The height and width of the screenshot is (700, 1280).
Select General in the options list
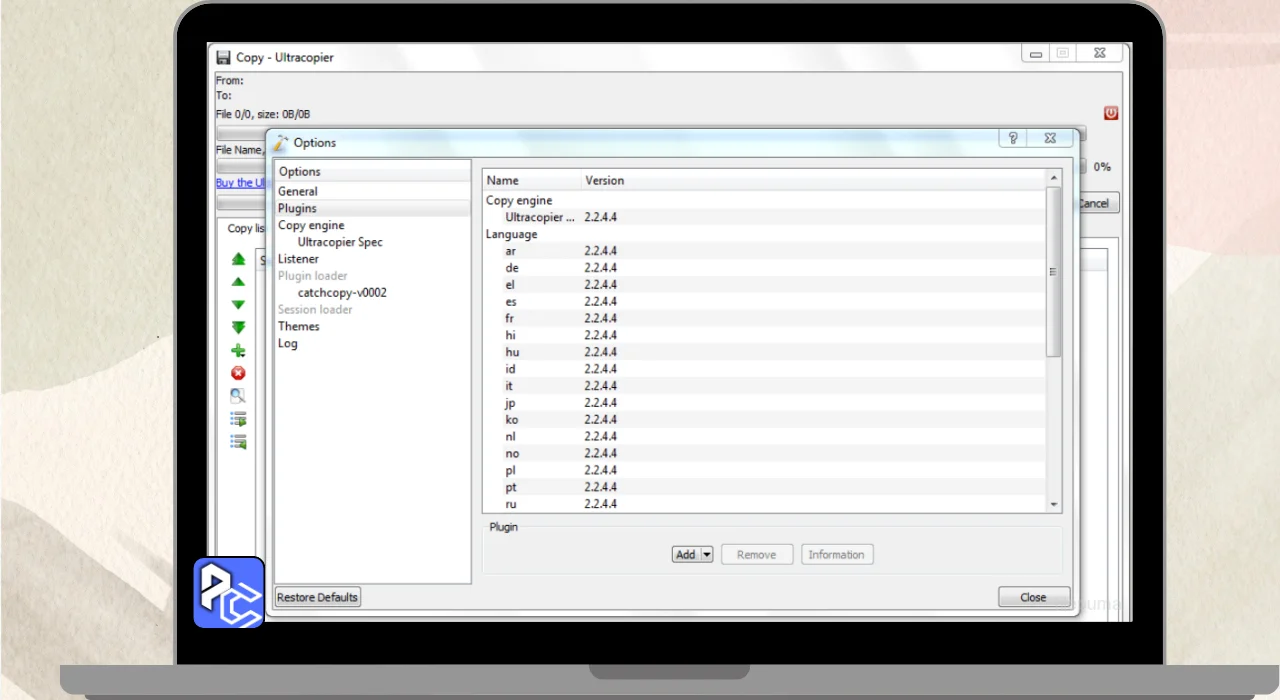[298, 191]
